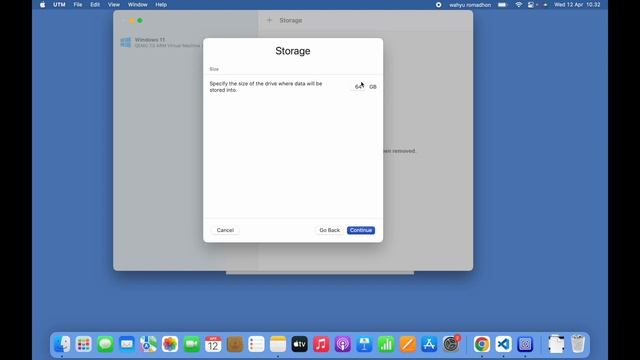Open the Wi-Fi menu icon
This screenshot has height=360, width=640.
pyautogui.click(x=519, y=5)
